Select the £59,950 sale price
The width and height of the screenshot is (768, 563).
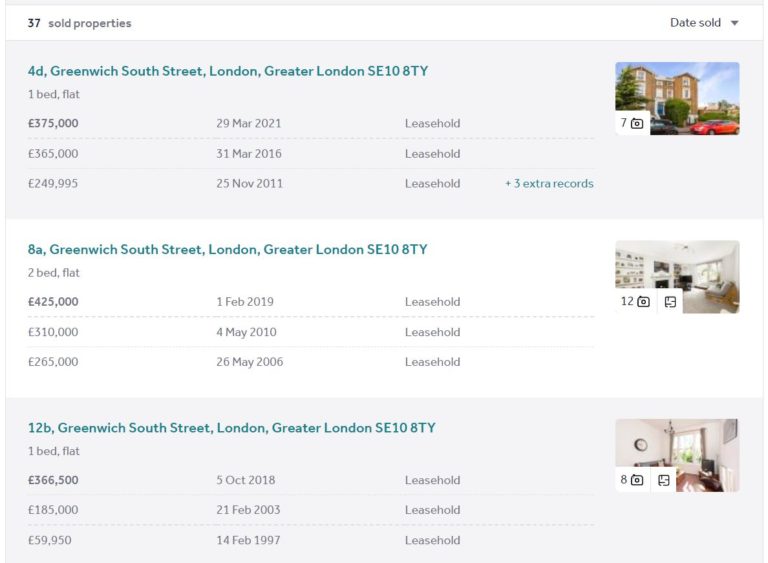pos(49,540)
